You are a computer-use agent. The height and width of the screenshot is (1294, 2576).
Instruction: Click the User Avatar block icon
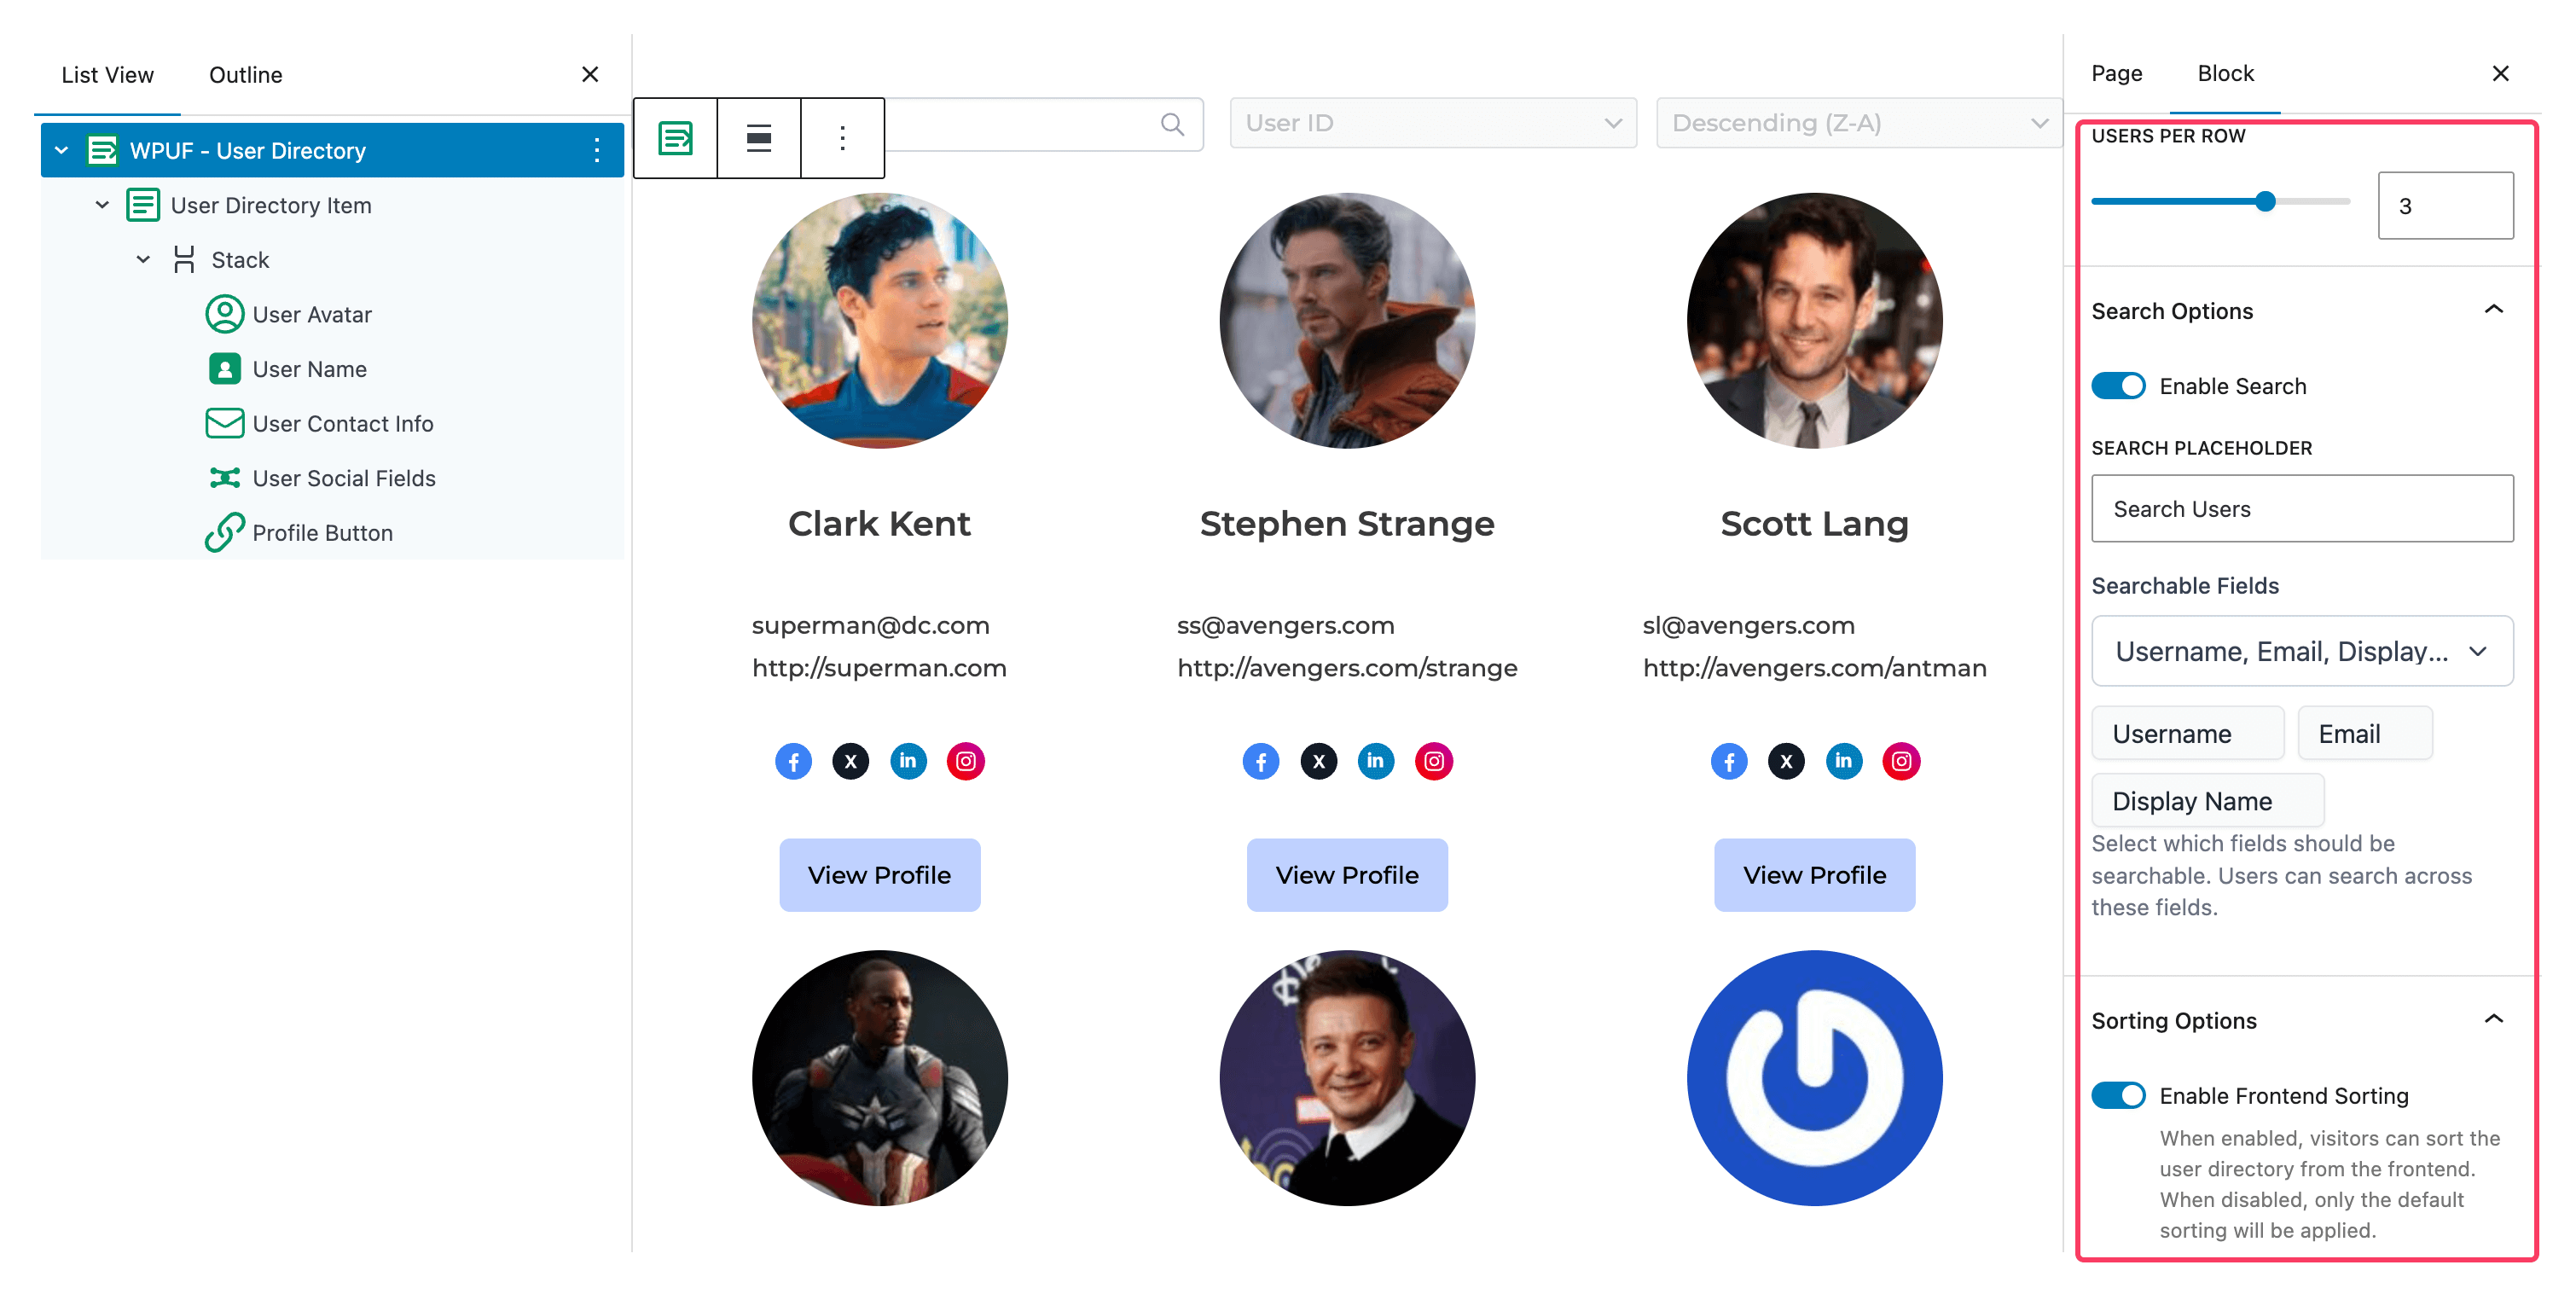224,314
